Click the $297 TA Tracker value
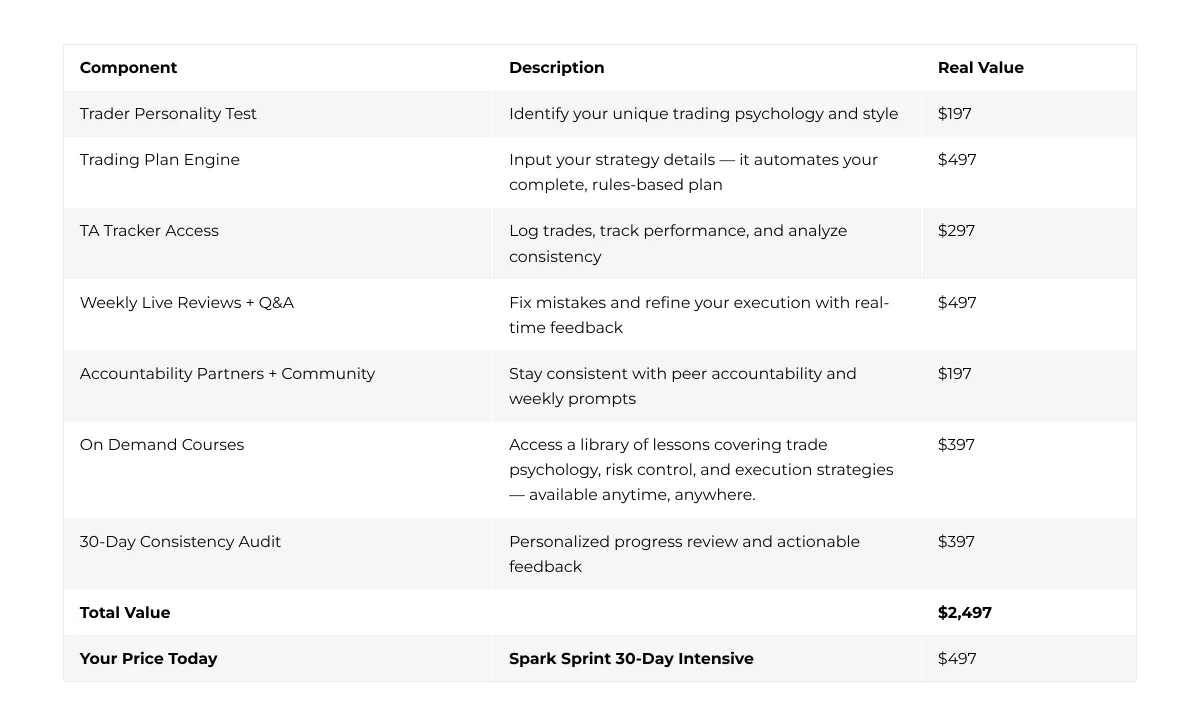Screen dimensions: 1200x726 click(956, 231)
